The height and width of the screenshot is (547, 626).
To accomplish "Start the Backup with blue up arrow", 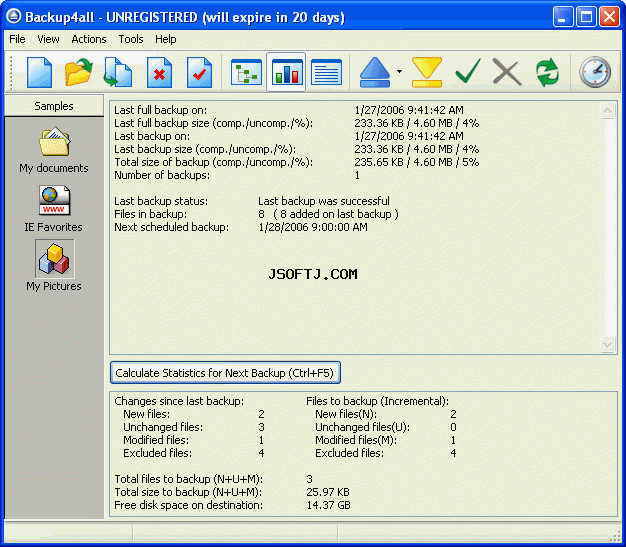I will (x=374, y=72).
